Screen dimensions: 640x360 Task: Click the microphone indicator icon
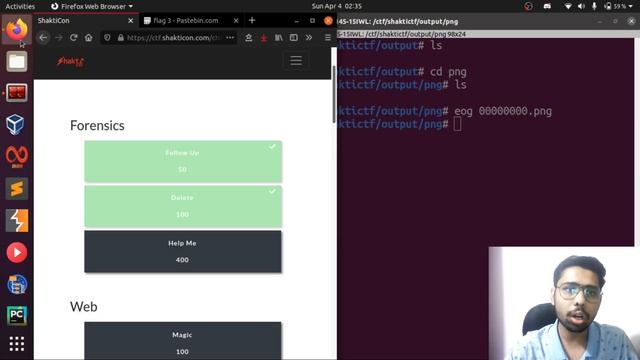(594, 6)
